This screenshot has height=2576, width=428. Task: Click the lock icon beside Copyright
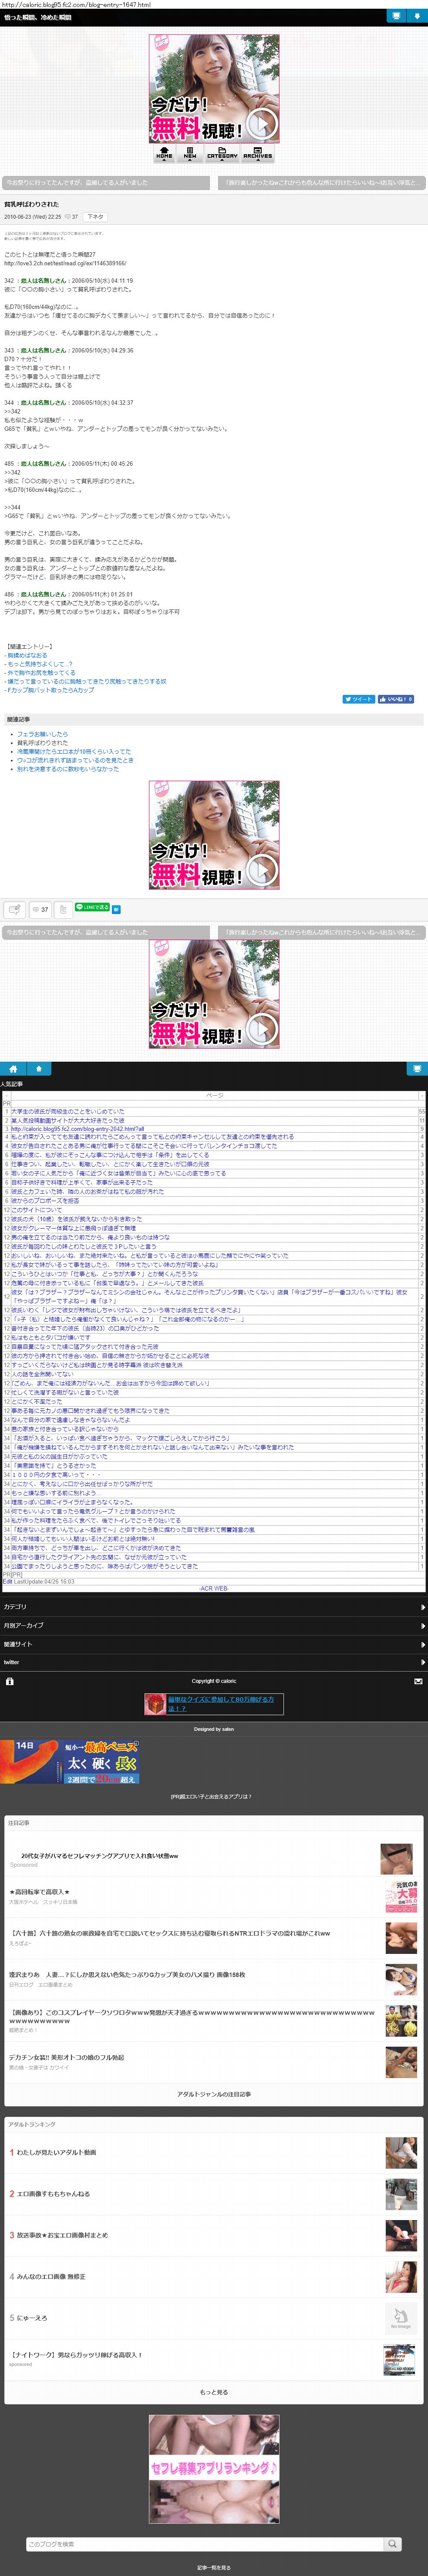10,1681
